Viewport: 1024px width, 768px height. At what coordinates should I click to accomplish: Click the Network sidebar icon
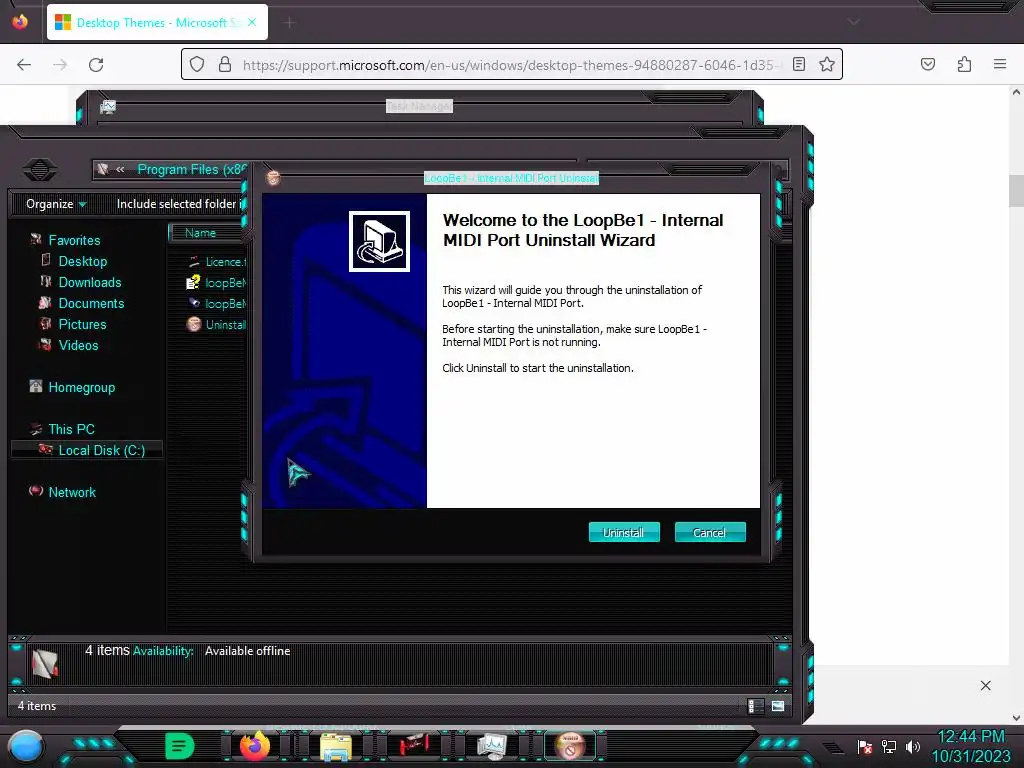[36, 490]
